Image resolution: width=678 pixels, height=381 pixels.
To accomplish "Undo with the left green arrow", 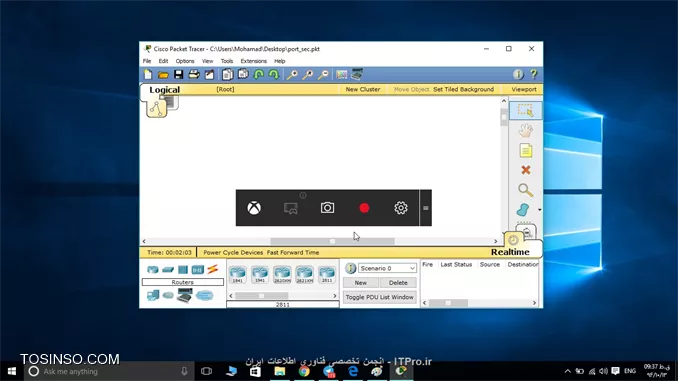I will pyautogui.click(x=259, y=74).
